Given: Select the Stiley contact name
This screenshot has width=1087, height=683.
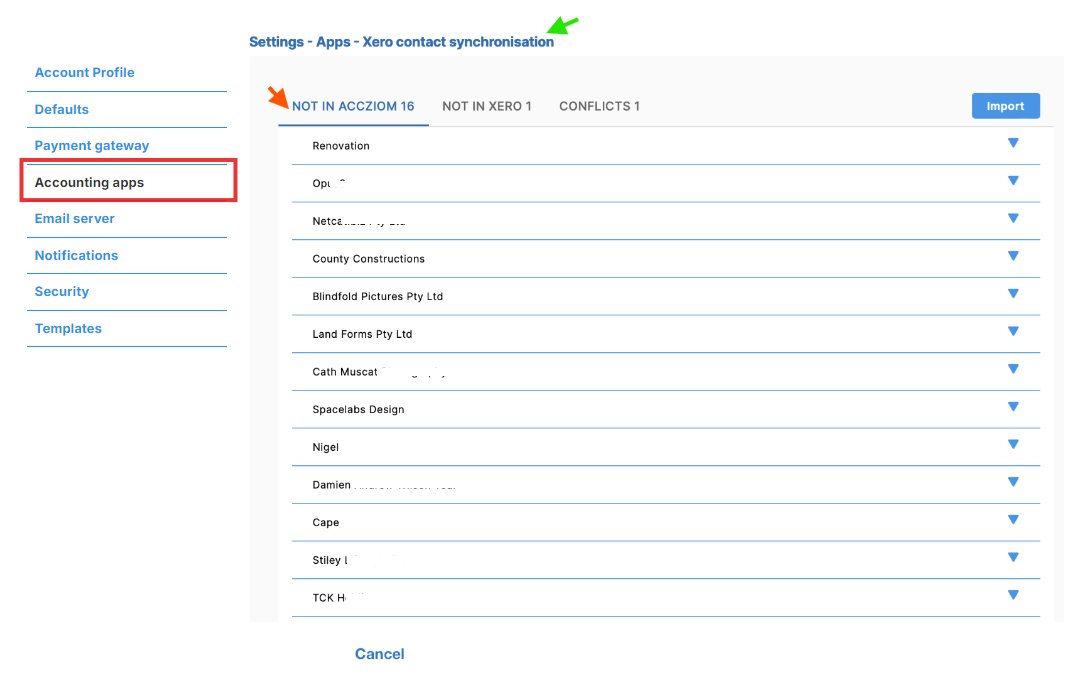Looking at the screenshot, I should [x=330, y=560].
